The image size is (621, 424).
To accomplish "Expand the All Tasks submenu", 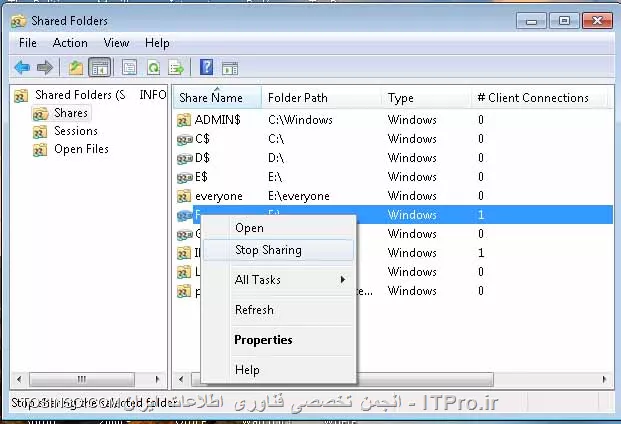I will pyautogui.click(x=278, y=280).
